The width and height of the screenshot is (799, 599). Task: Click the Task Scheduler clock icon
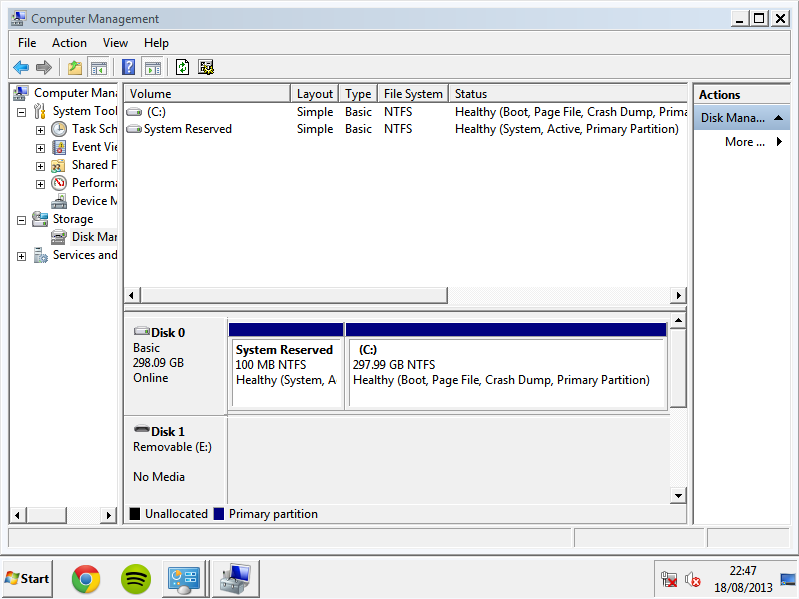pos(59,129)
